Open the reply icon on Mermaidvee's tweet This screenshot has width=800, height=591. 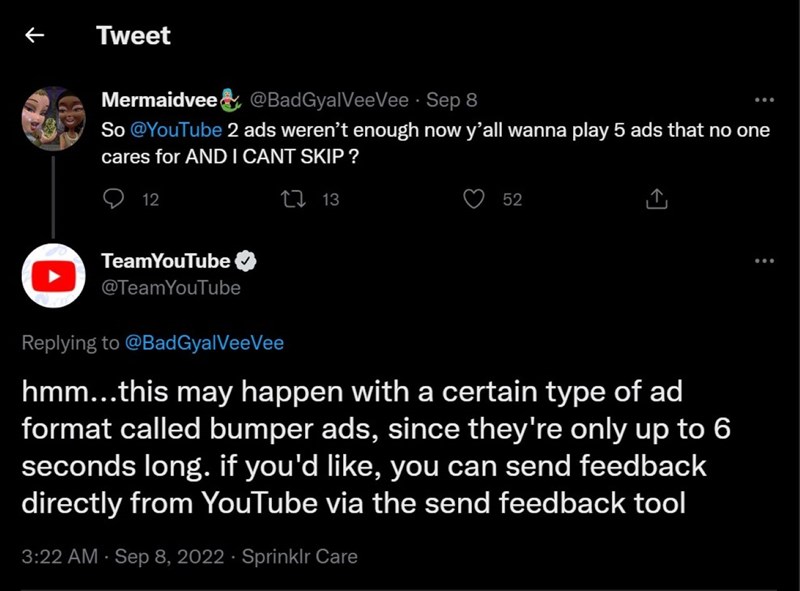(x=112, y=199)
